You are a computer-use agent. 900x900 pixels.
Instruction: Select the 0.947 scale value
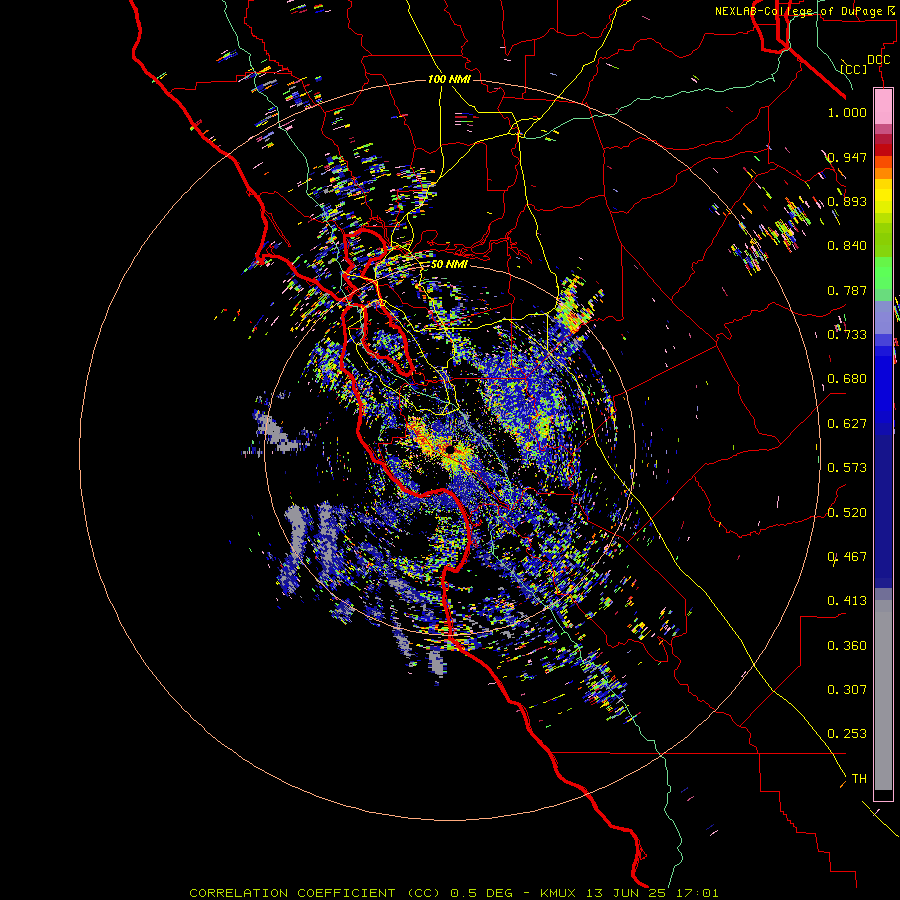[847, 157]
